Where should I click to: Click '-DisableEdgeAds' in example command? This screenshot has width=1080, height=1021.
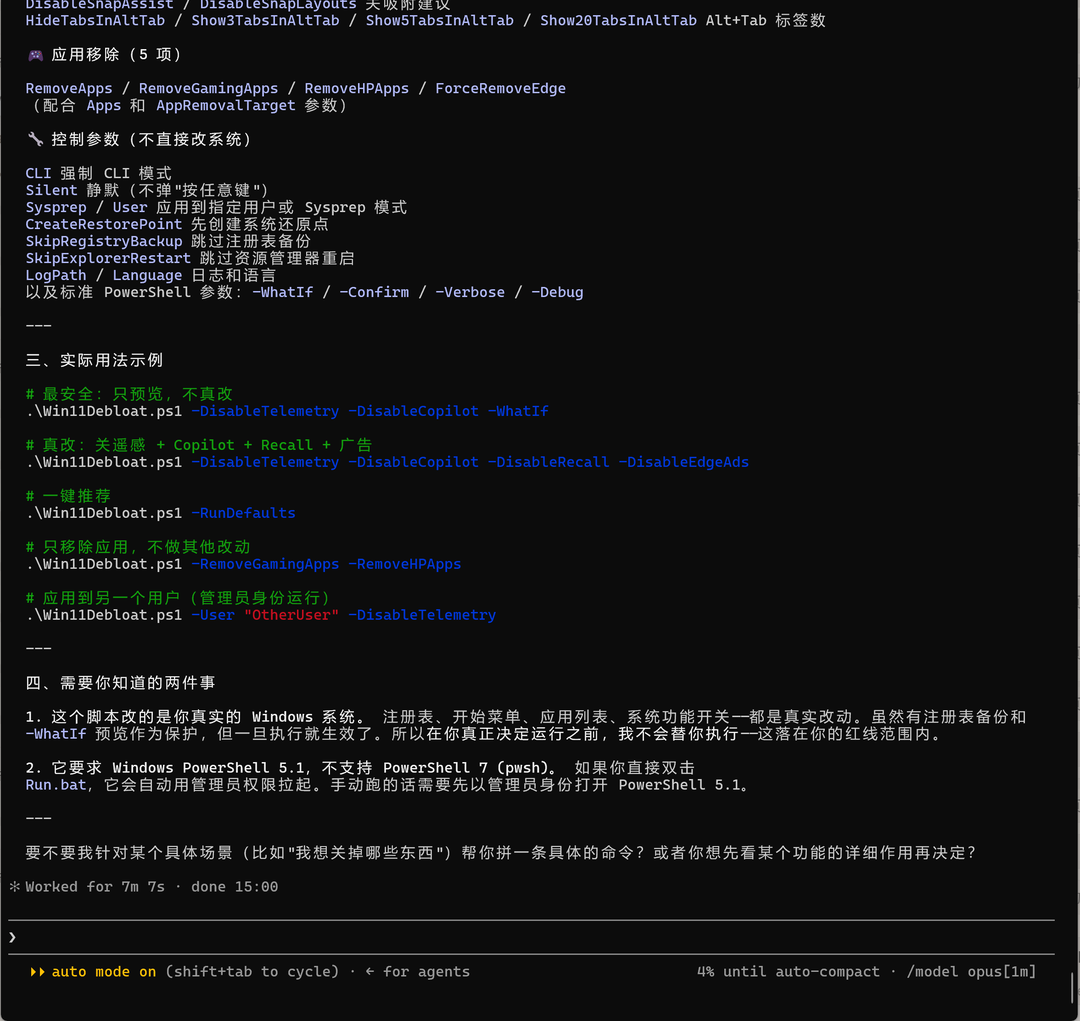(683, 462)
